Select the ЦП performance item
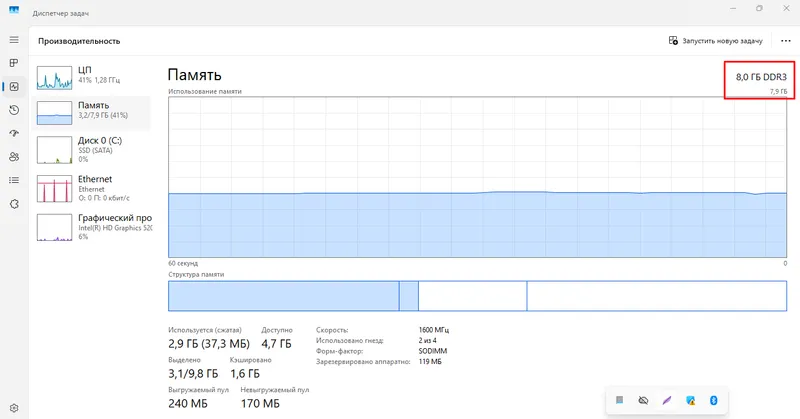 pyautogui.click(x=91, y=76)
